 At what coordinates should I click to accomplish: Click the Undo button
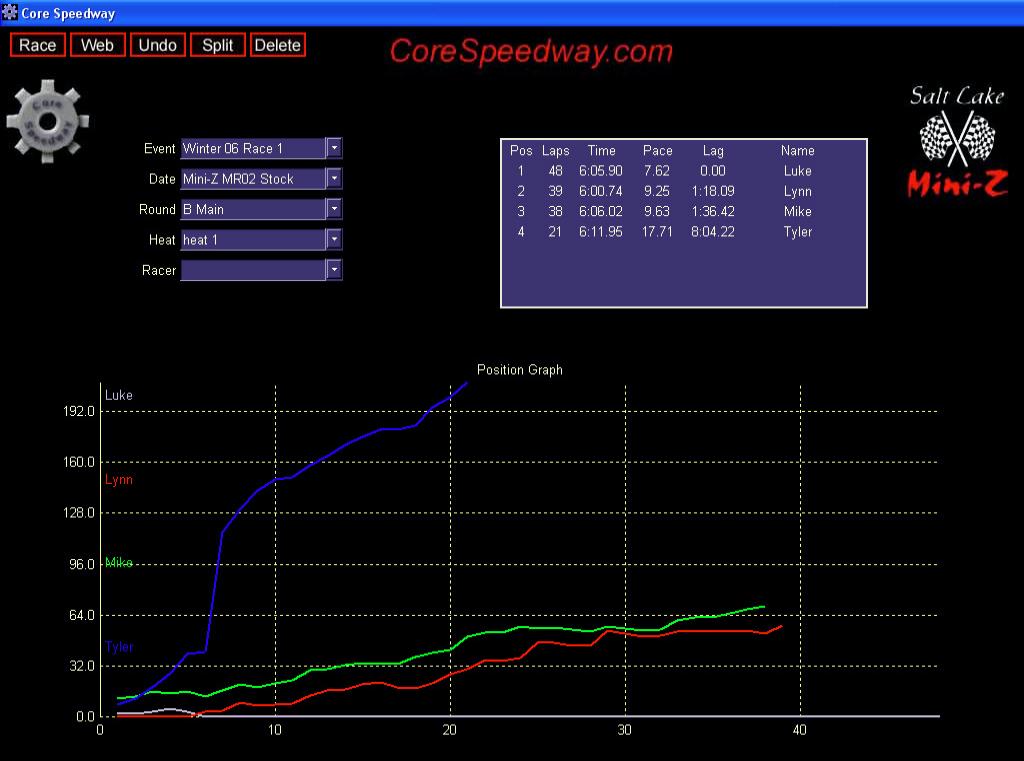(x=157, y=45)
